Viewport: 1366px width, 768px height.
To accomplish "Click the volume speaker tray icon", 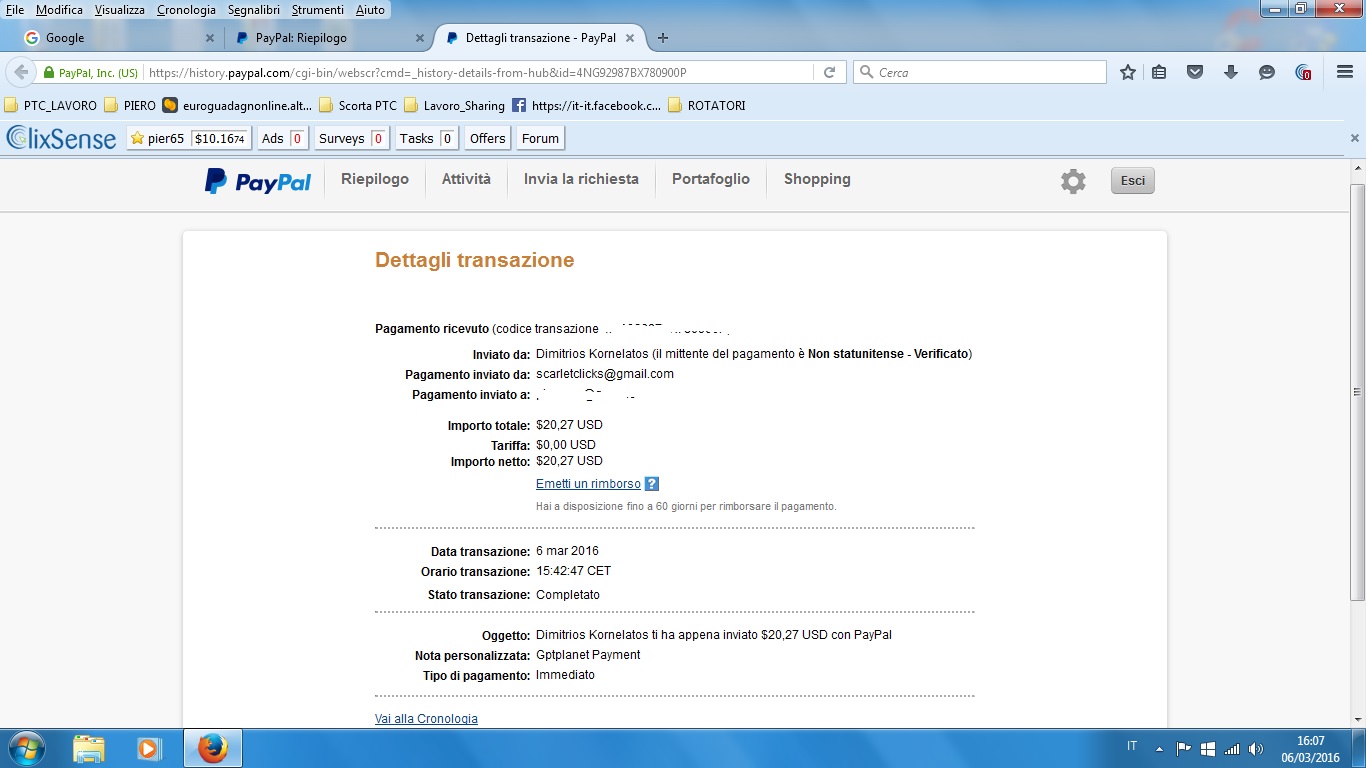I will coord(1256,748).
